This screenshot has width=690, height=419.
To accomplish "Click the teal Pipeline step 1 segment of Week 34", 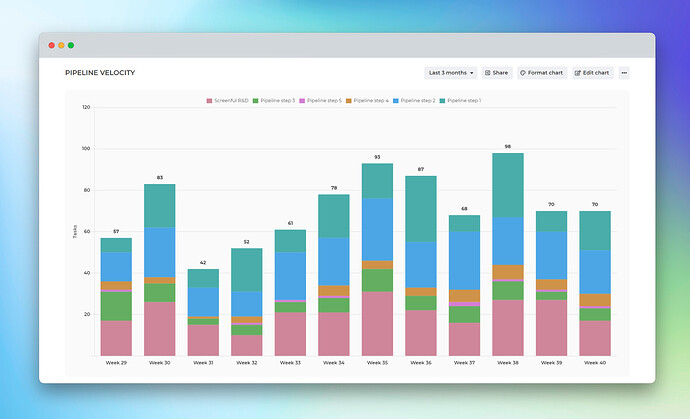I will (334, 216).
